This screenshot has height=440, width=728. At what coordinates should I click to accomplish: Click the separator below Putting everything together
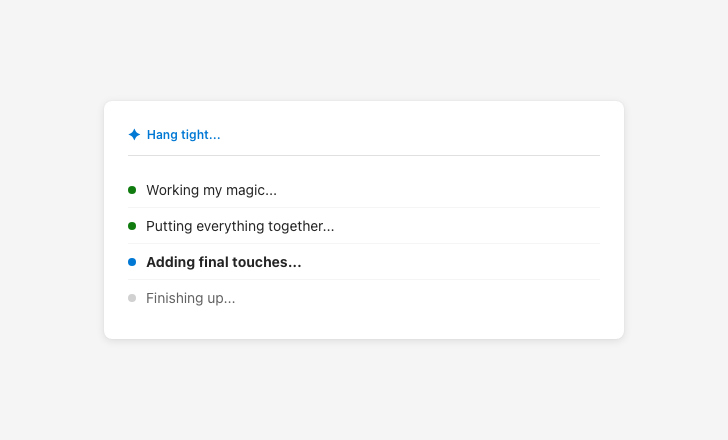pos(364,244)
